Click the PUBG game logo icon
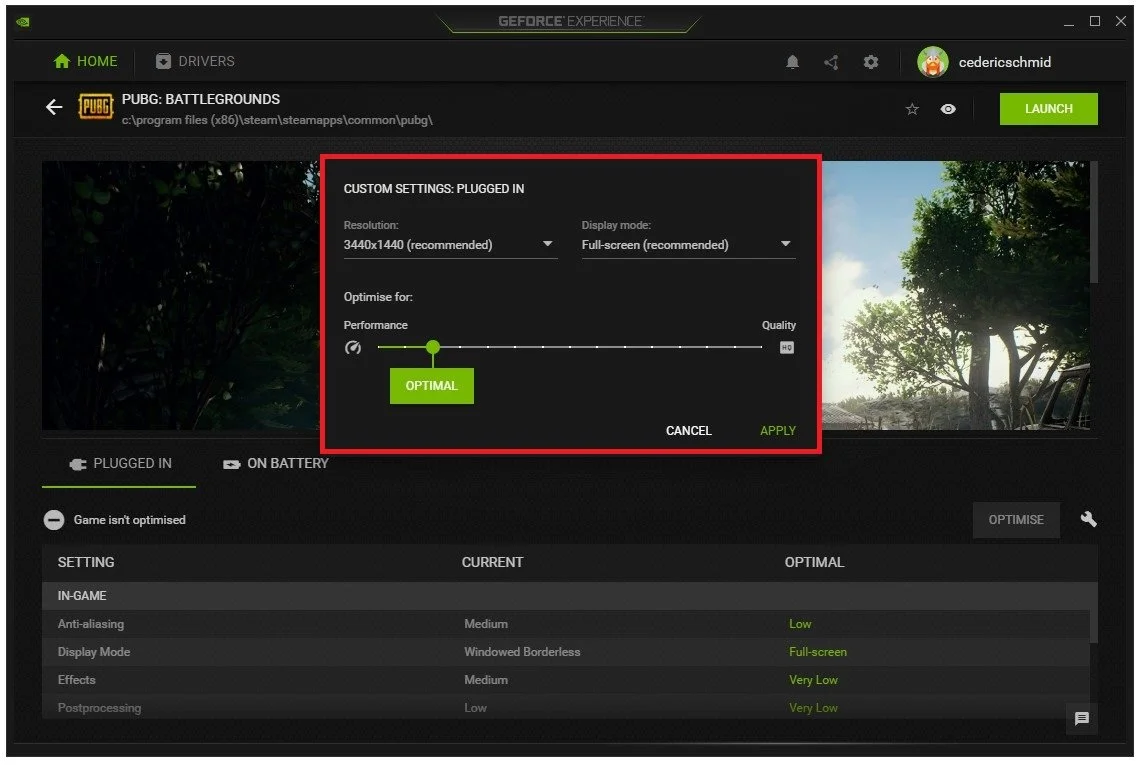The height and width of the screenshot is (765, 1141). tap(95, 106)
